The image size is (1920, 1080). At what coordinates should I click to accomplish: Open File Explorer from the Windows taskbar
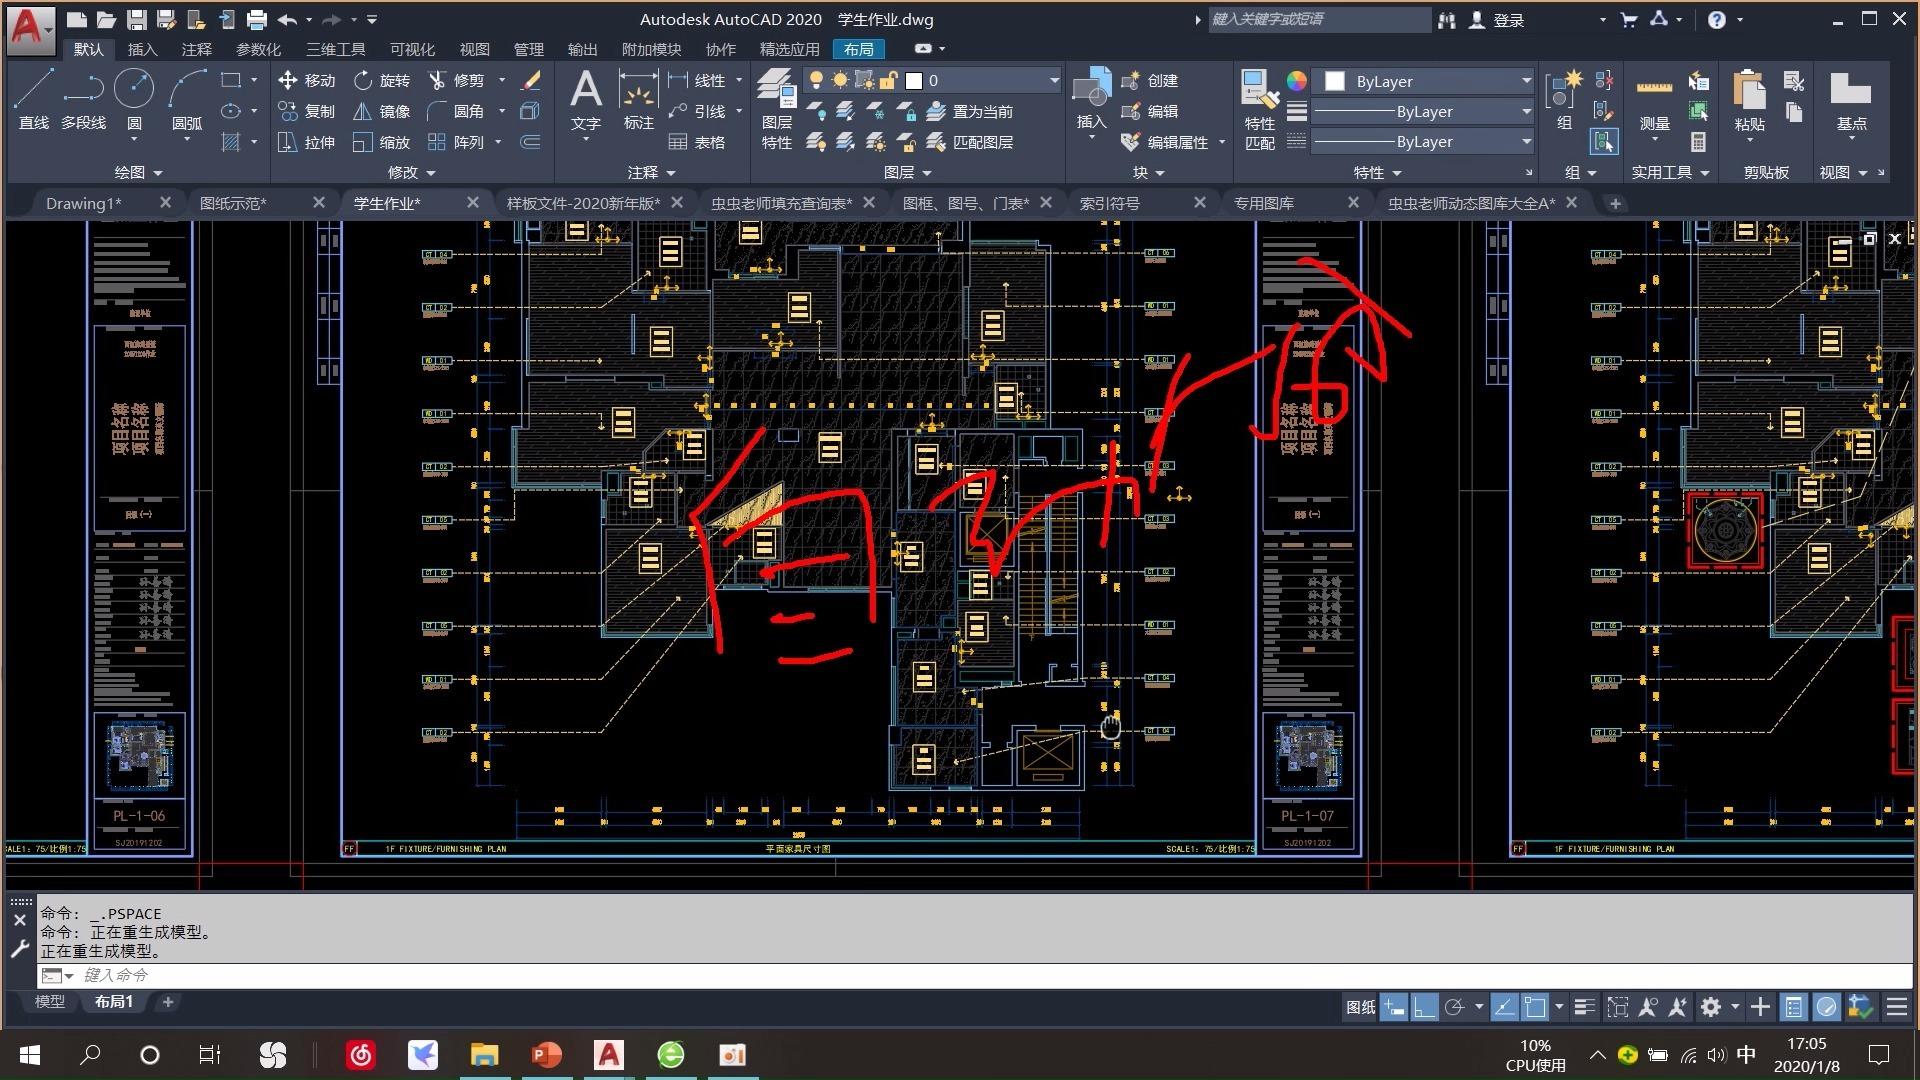484,1054
